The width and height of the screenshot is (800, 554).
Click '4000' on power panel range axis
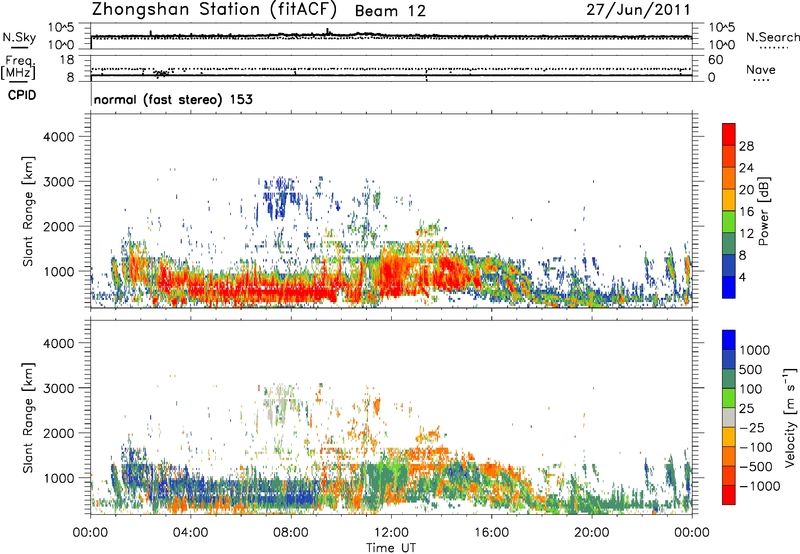pyautogui.click(x=59, y=137)
